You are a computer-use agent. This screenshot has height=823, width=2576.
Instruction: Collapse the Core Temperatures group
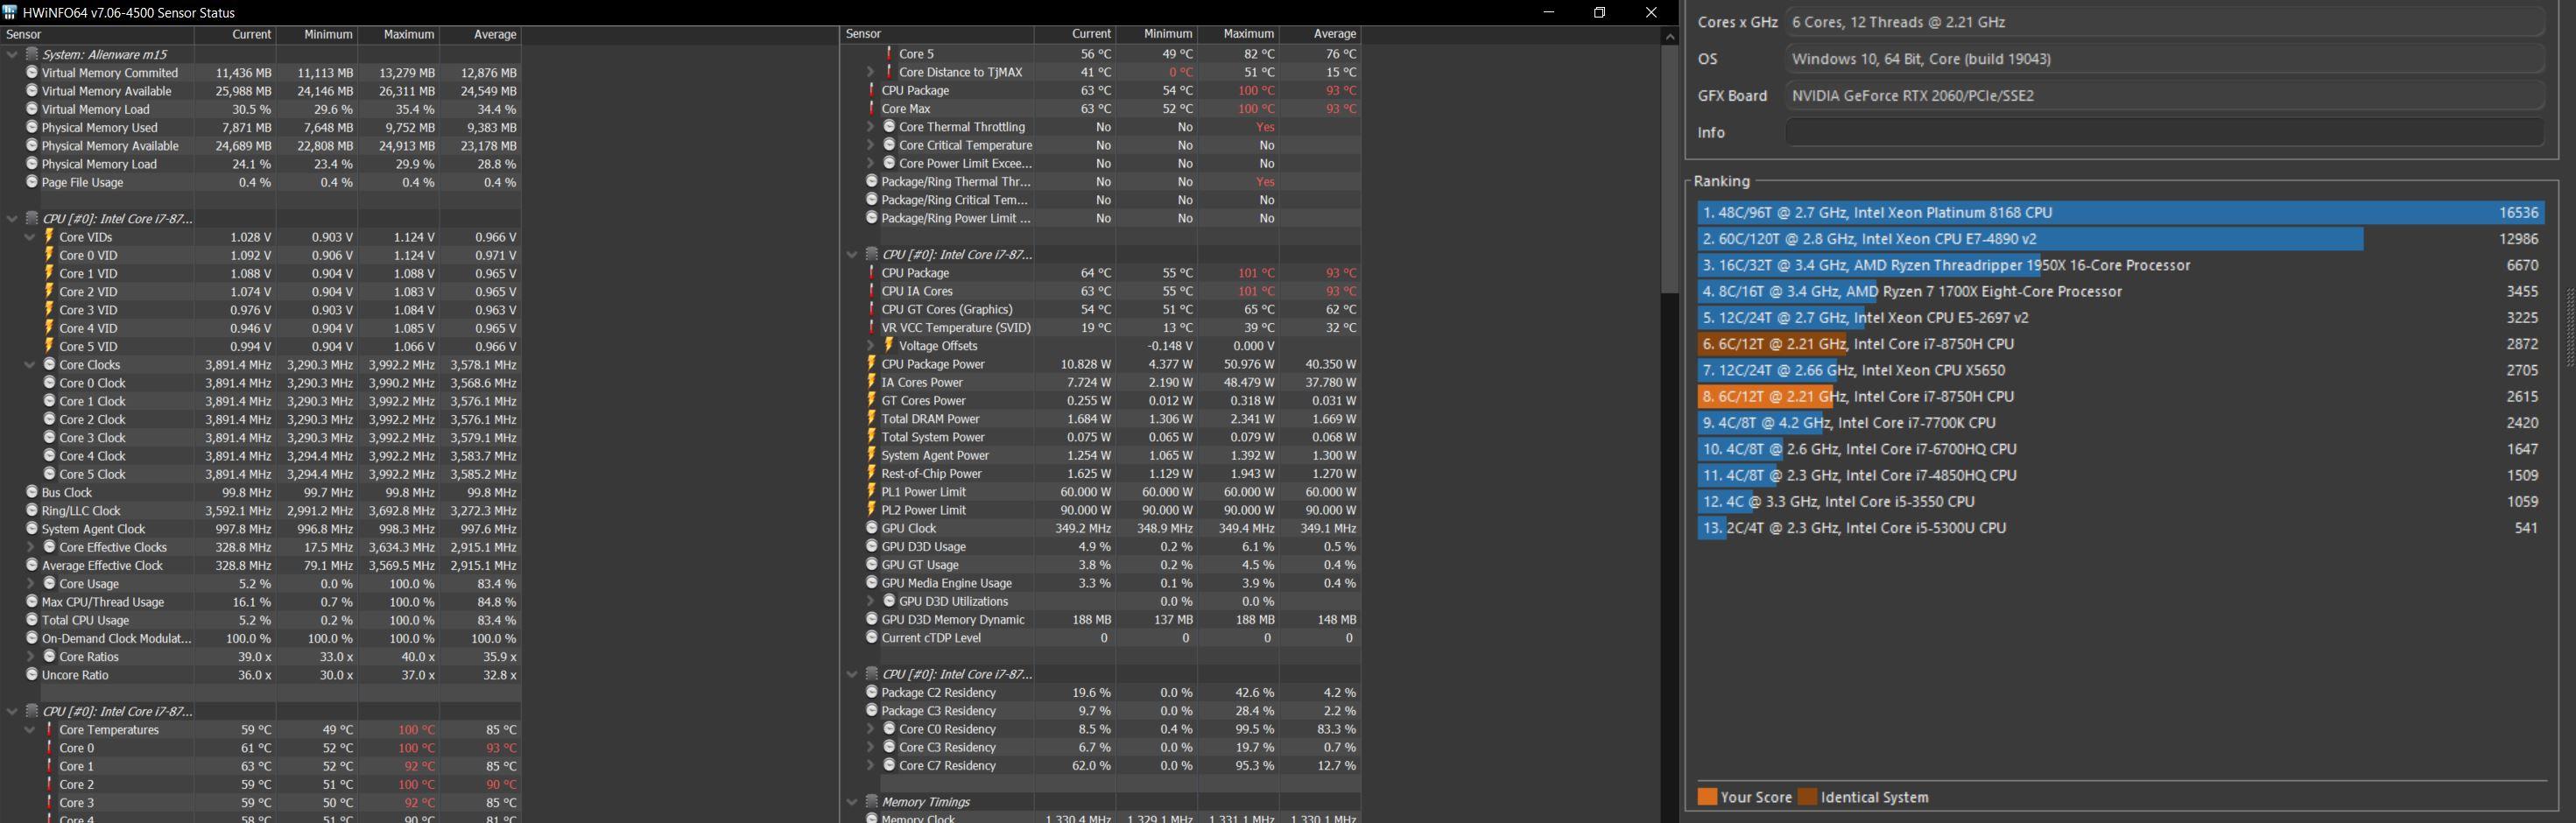click(x=30, y=730)
